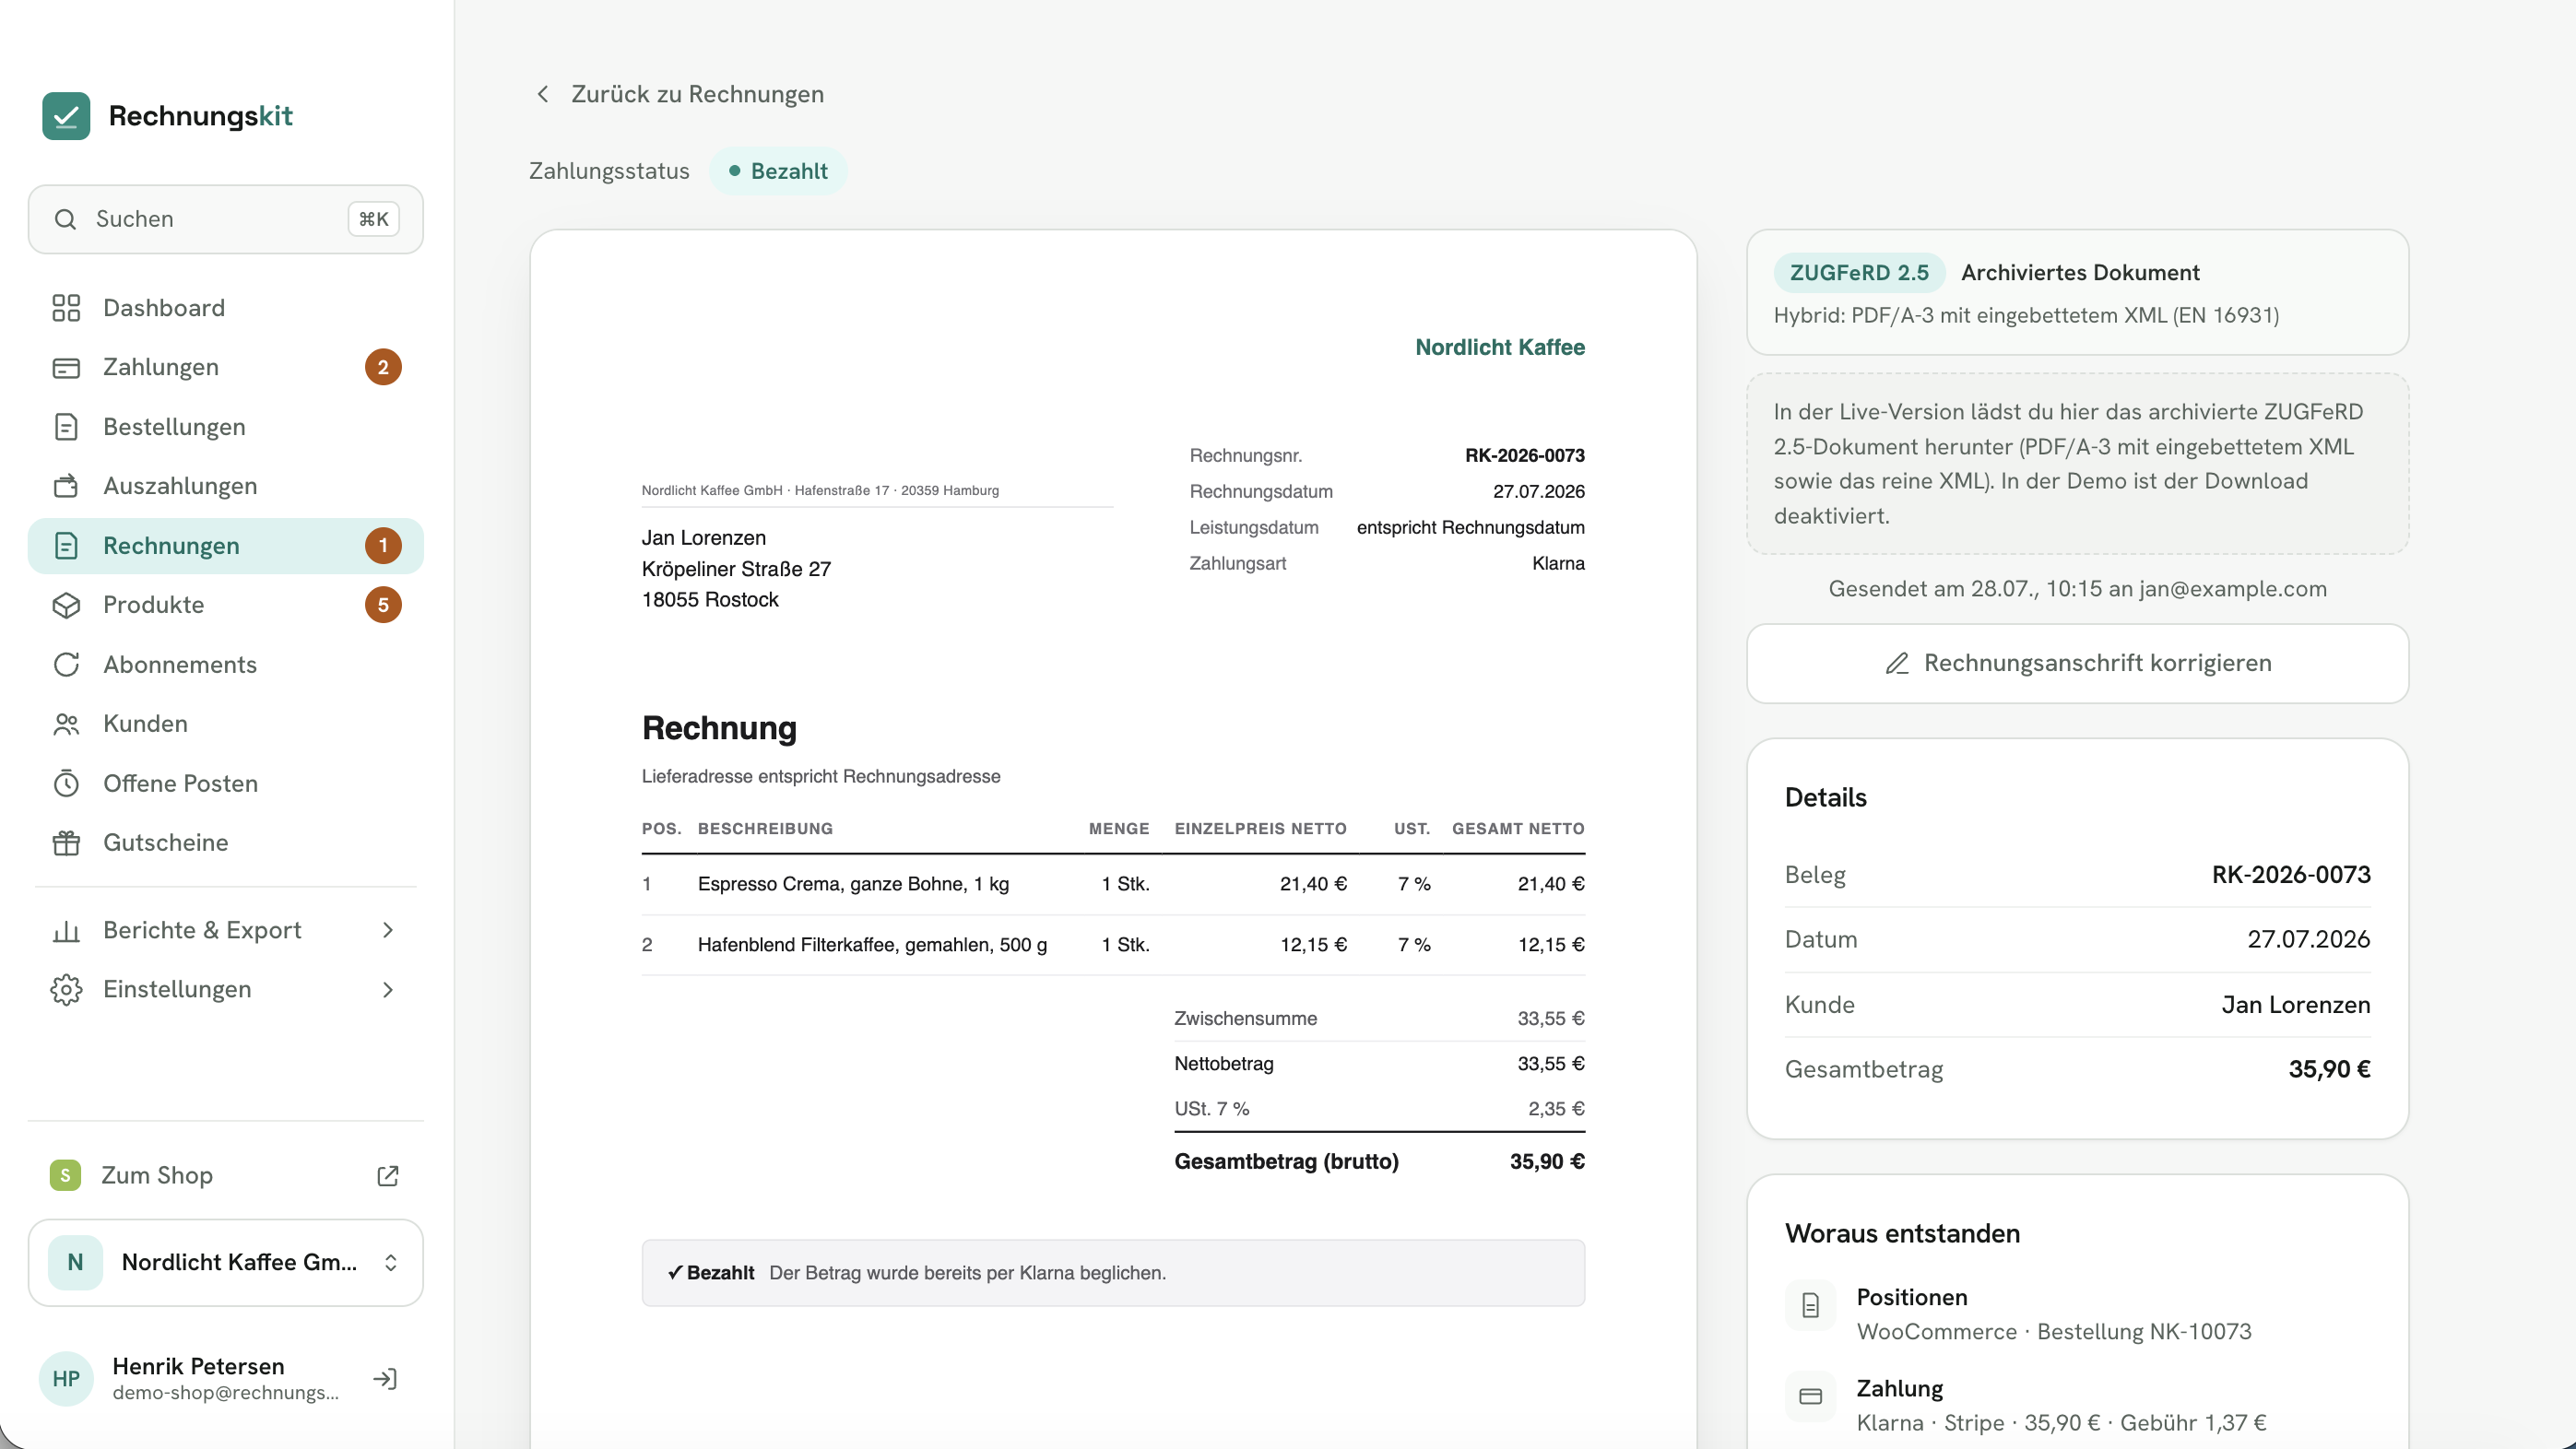Open Abonnements in the sidebar
The height and width of the screenshot is (1449, 2576).
point(226,665)
